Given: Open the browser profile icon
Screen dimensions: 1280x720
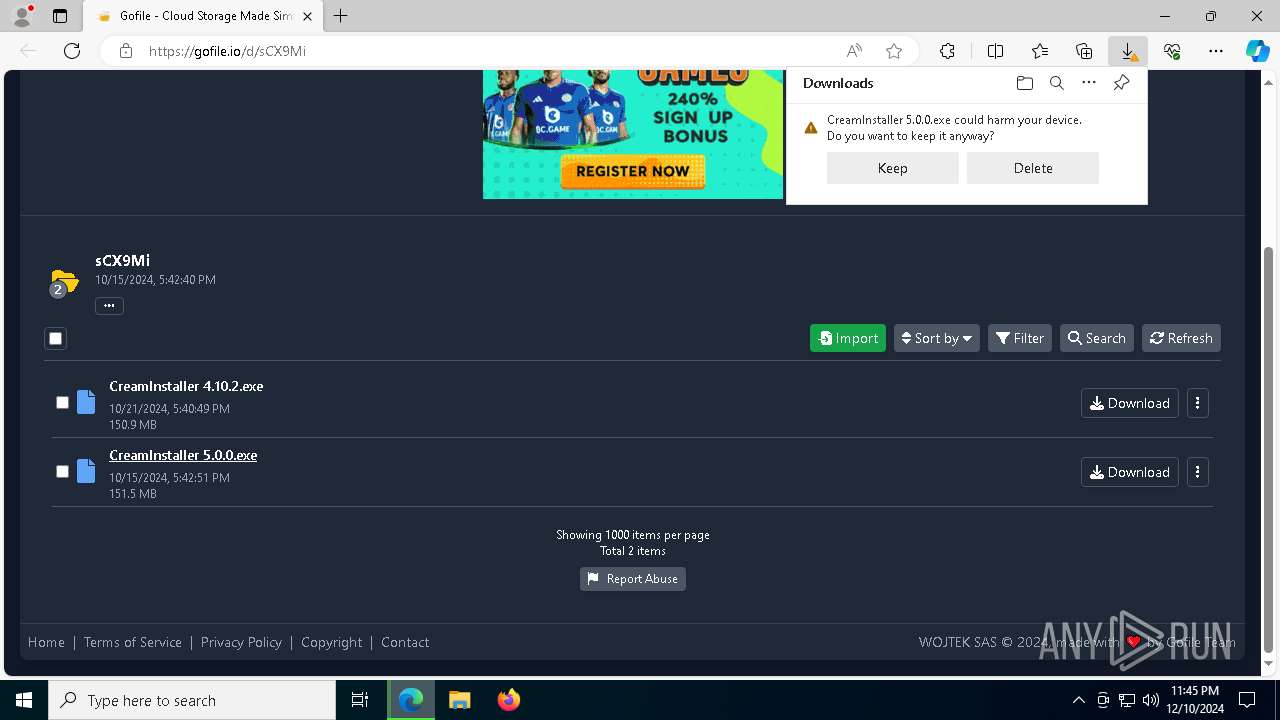Looking at the screenshot, I should (x=22, y=16).
